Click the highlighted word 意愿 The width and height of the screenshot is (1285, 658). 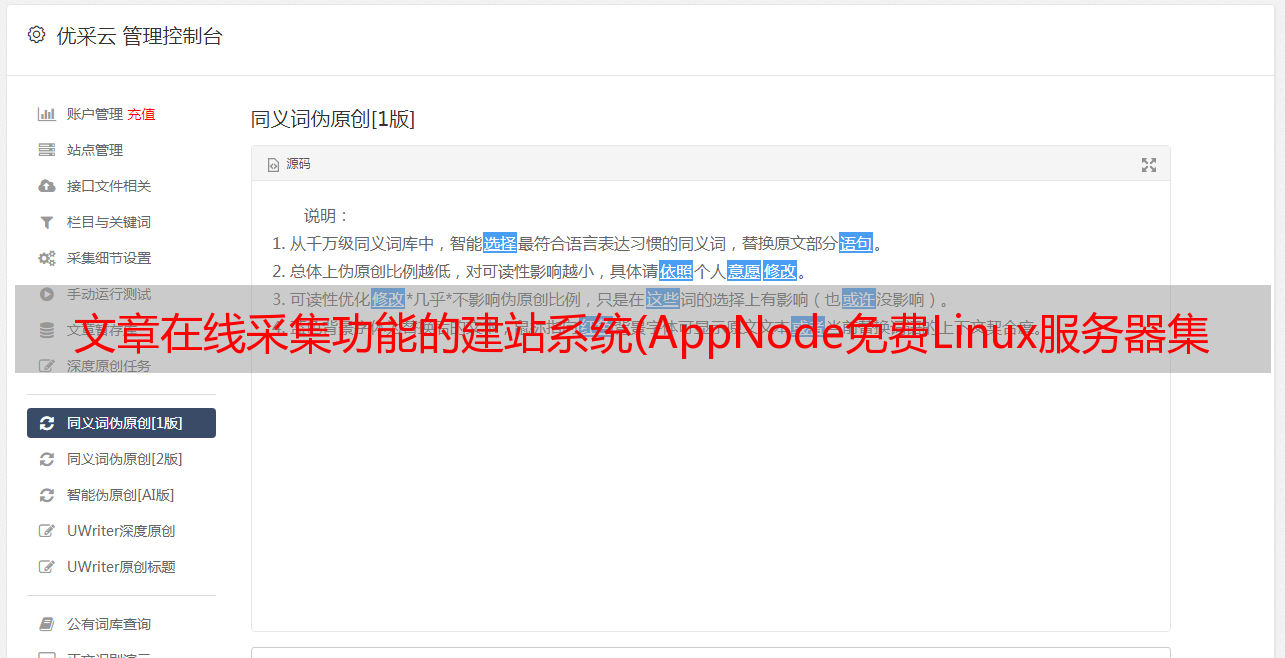tap(744, 271)
